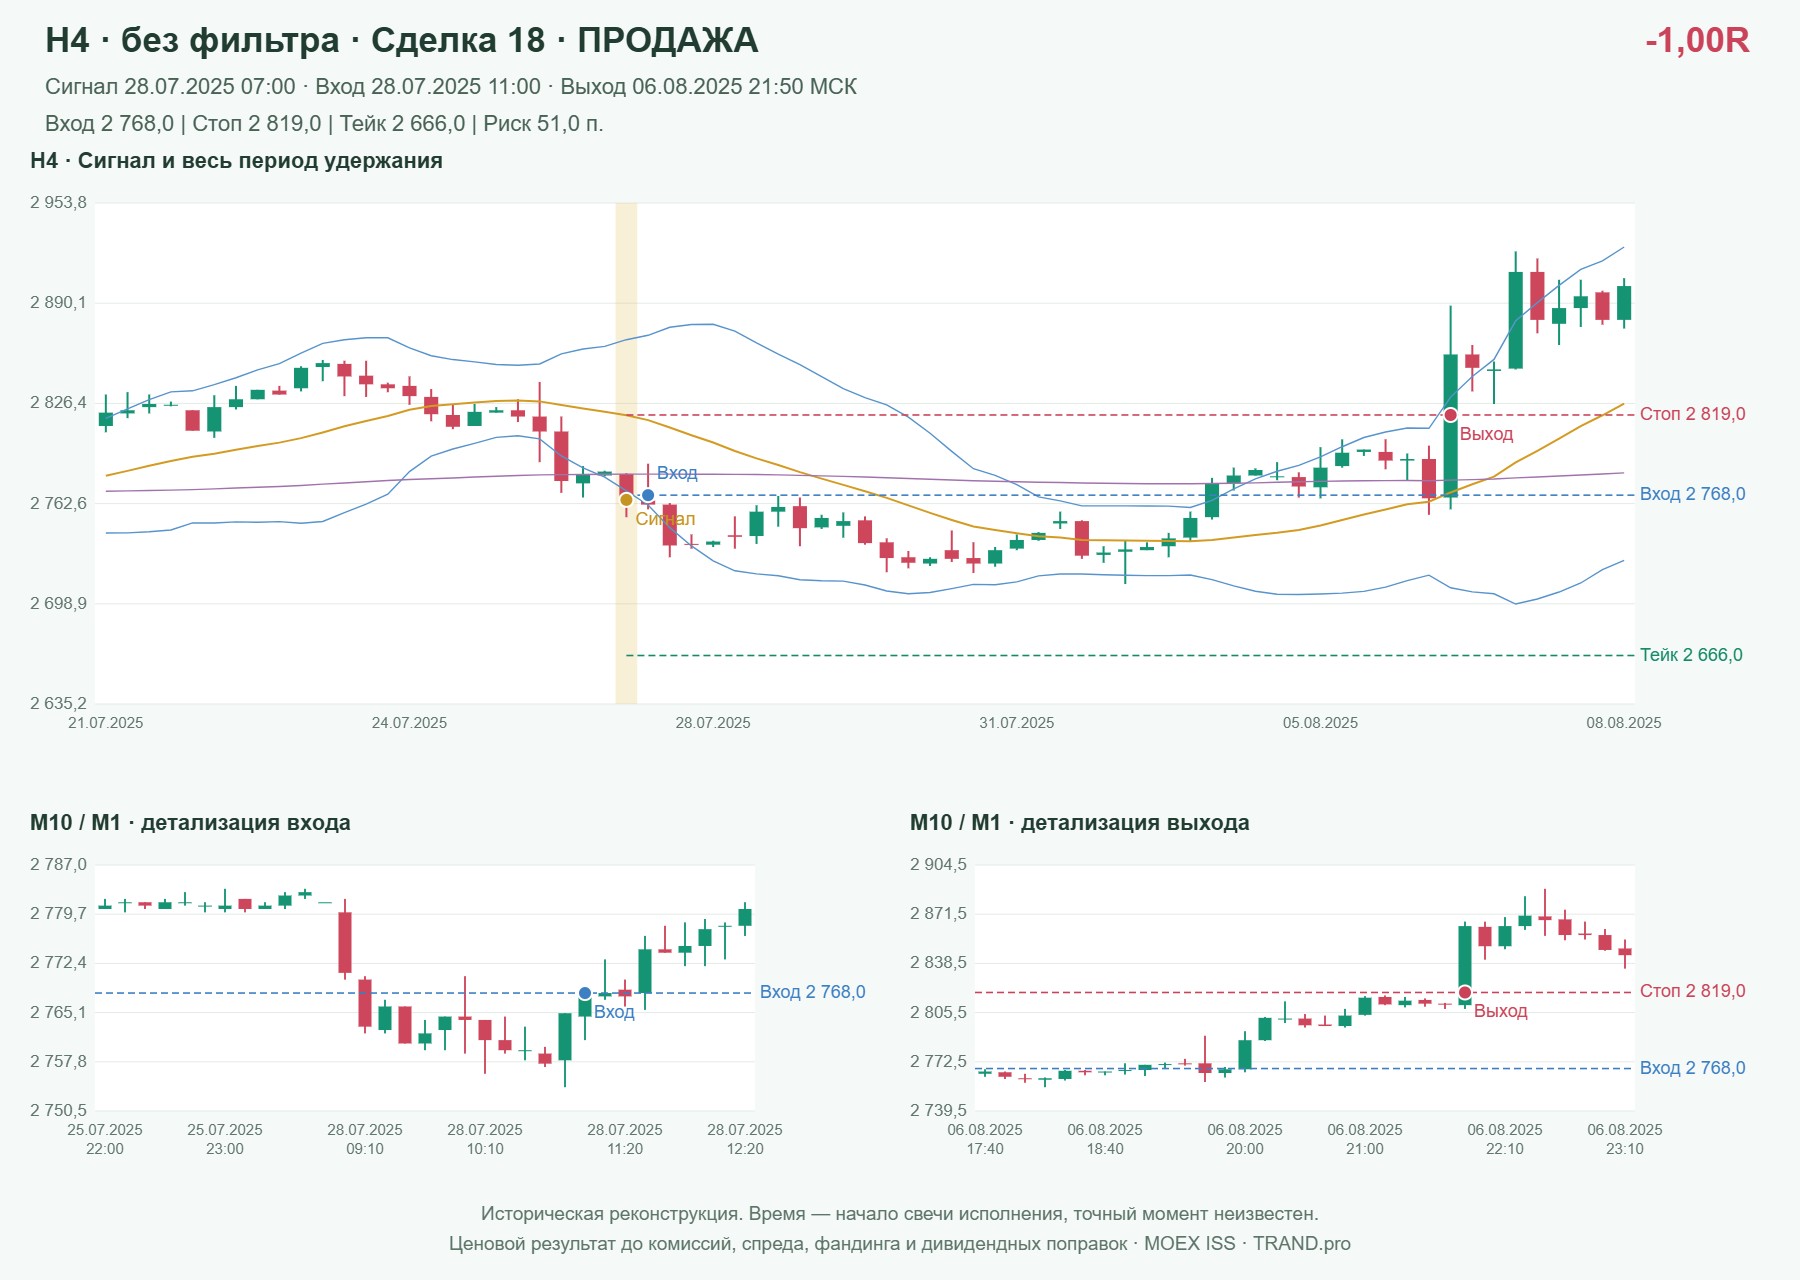Click the 06.08.2025 22:10 axis label

[x=1505, y=1139]
